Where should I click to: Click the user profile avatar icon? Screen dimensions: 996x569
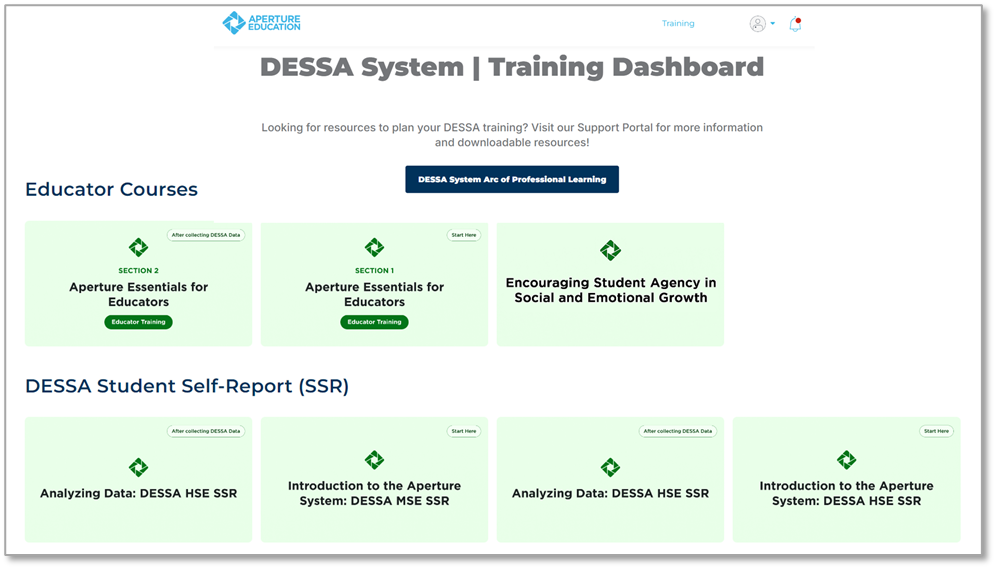(x=757, y=23)
